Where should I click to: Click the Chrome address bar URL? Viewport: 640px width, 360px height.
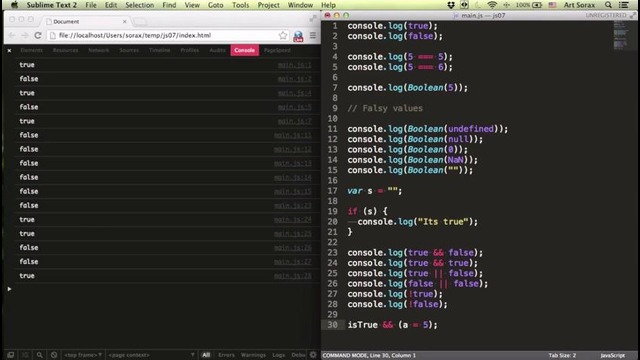pyautogui.click(x=135, y=36)
